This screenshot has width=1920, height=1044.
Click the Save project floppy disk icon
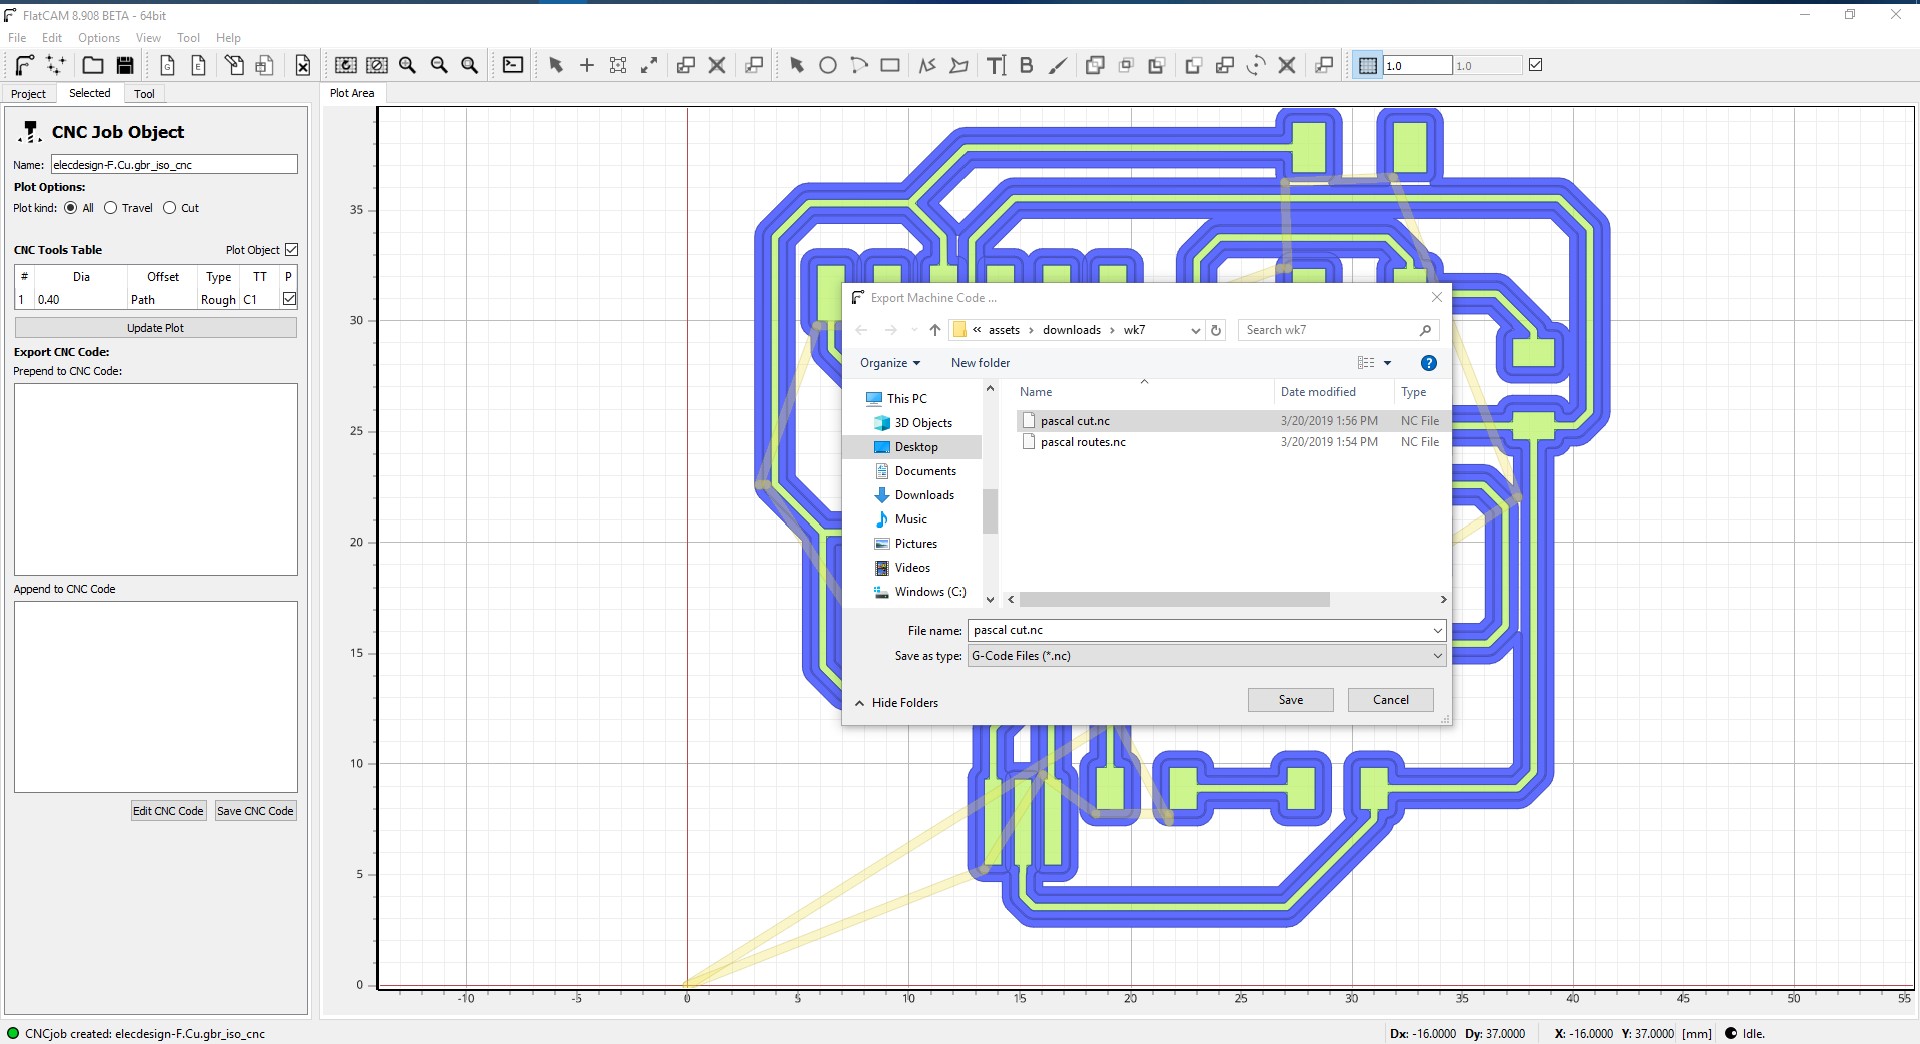click(x=125, y=66)
